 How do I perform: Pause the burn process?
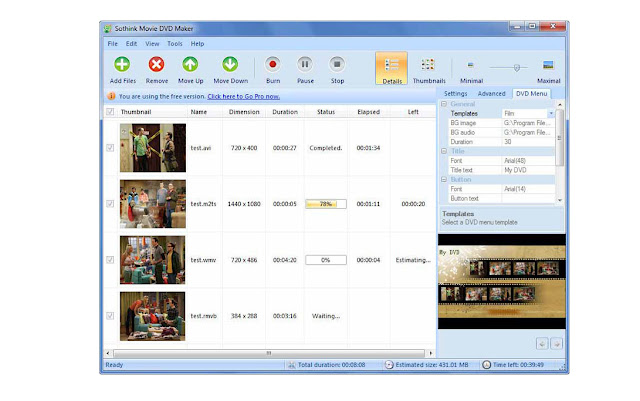(x=305, y=65)
